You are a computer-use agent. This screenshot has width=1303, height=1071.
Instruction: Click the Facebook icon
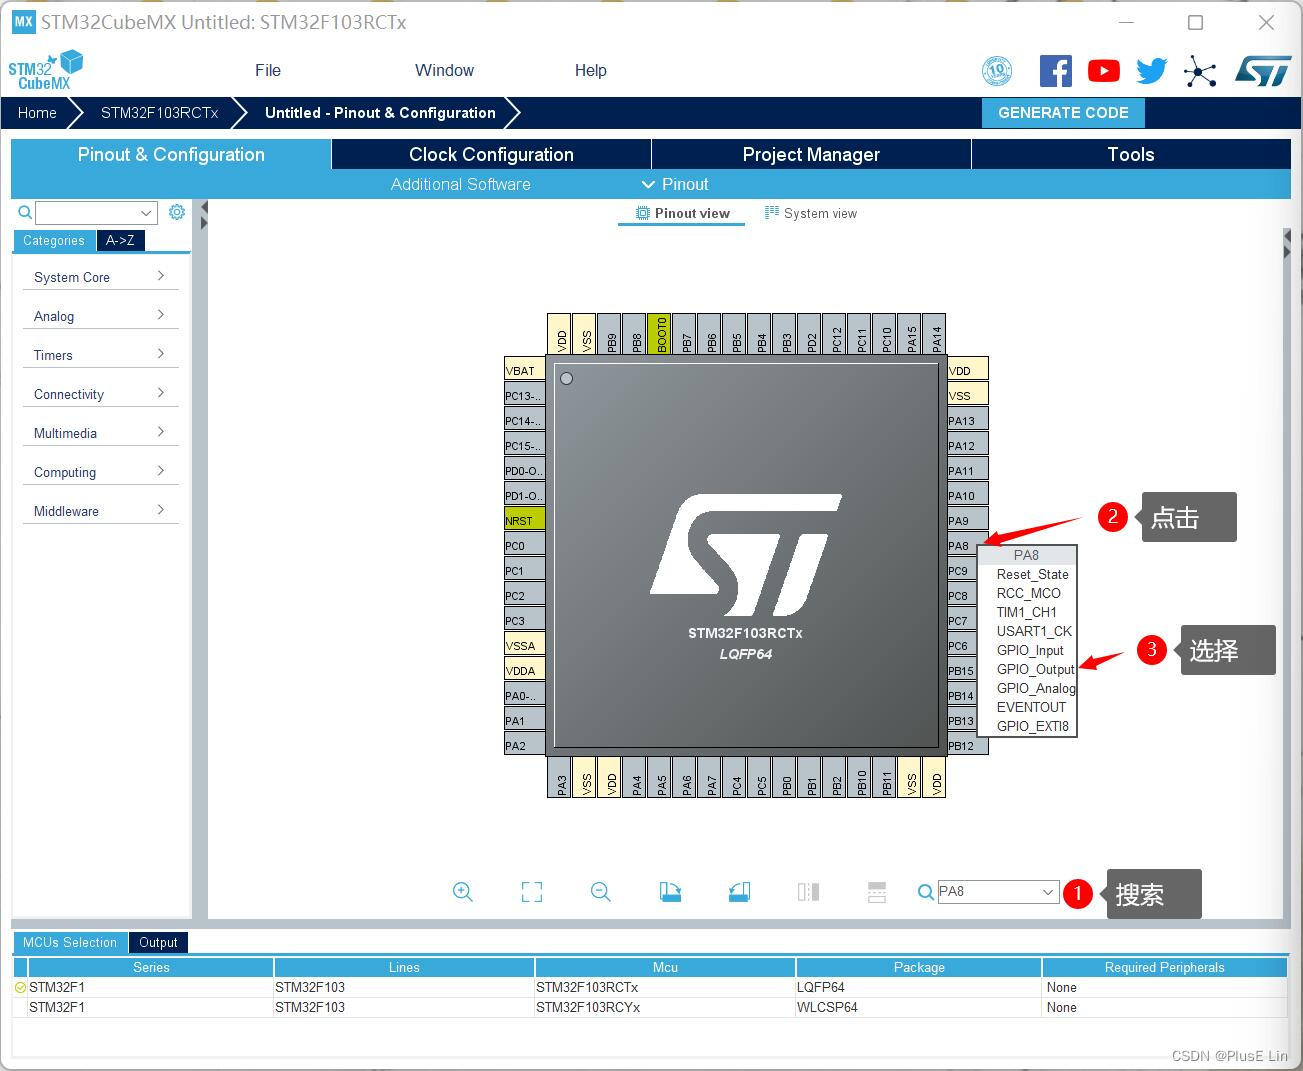click(x=1056, y=71)
